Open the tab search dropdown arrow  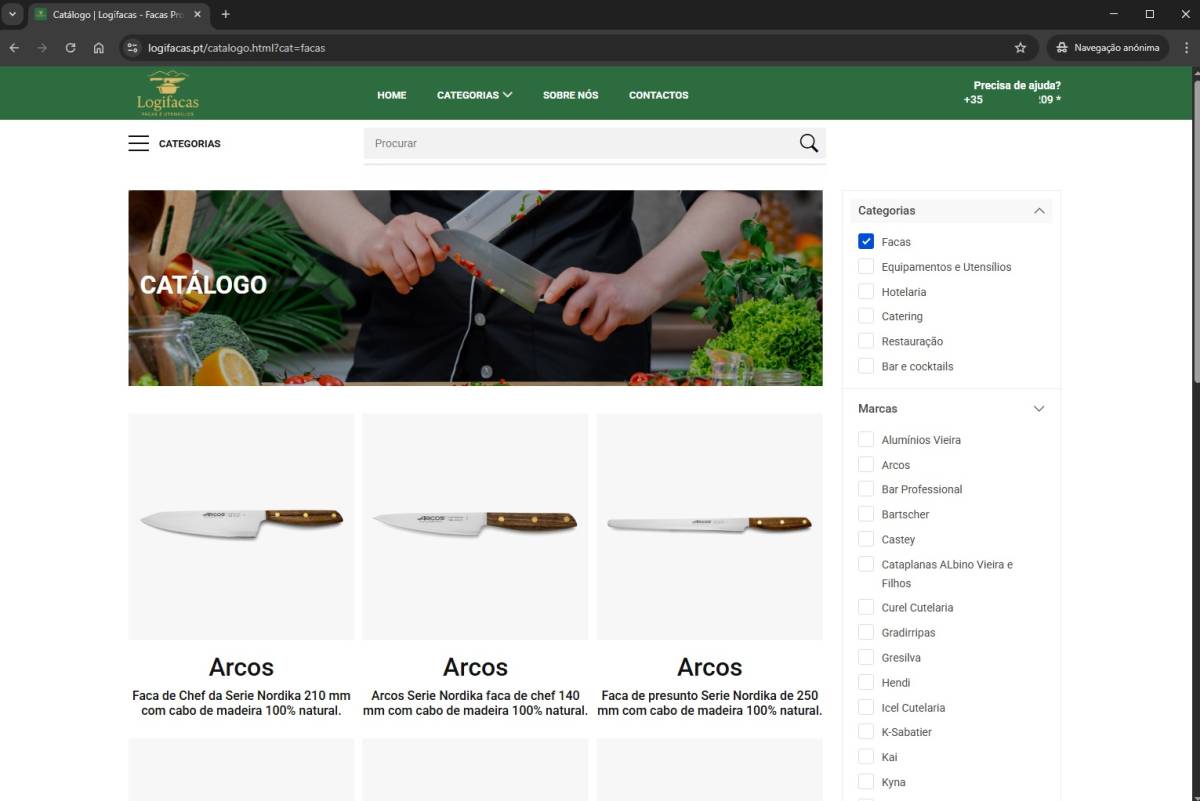[x=12, y=14]
